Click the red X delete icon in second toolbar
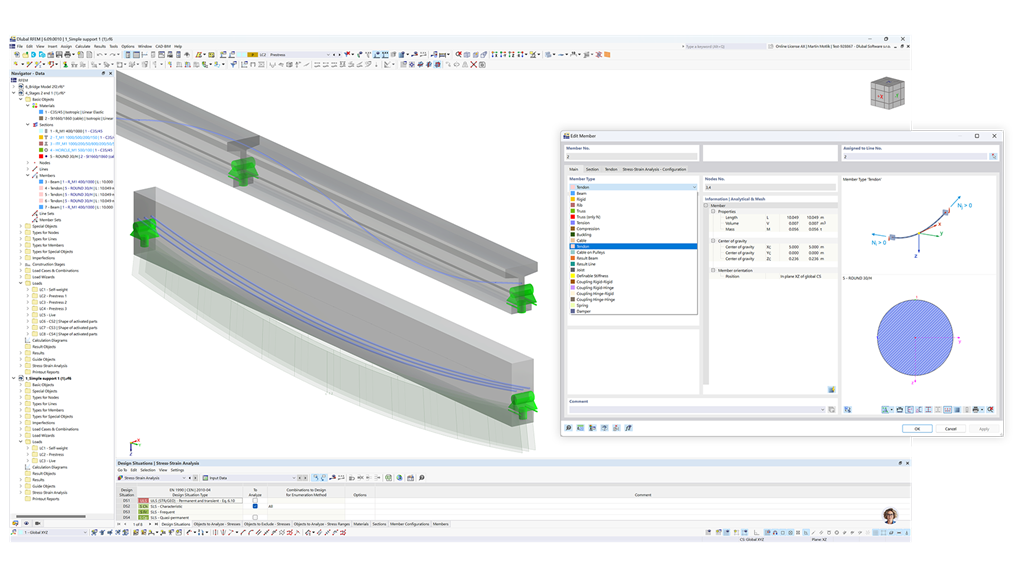Viewport: 1024px width, 576px height. pyautogui.click(x=473, y=65)
